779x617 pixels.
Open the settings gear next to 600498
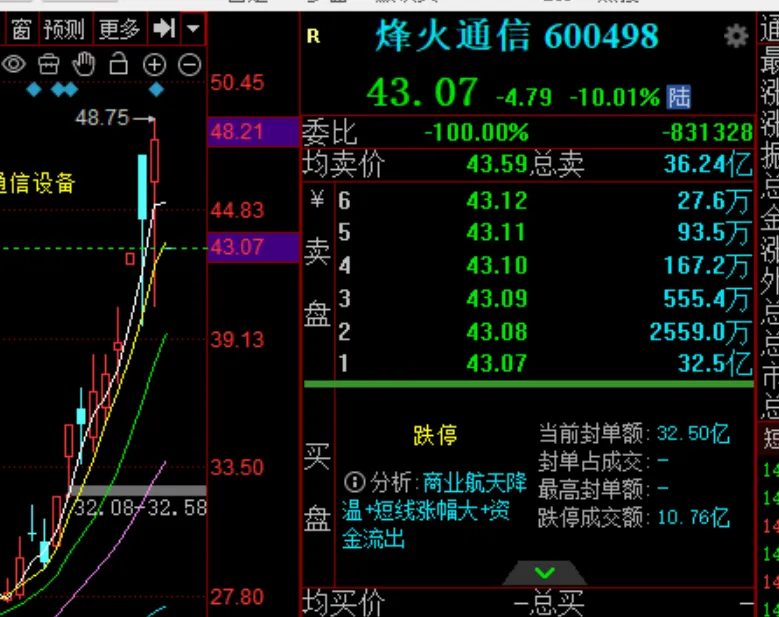pyautogui.click(x=736, y=38)
